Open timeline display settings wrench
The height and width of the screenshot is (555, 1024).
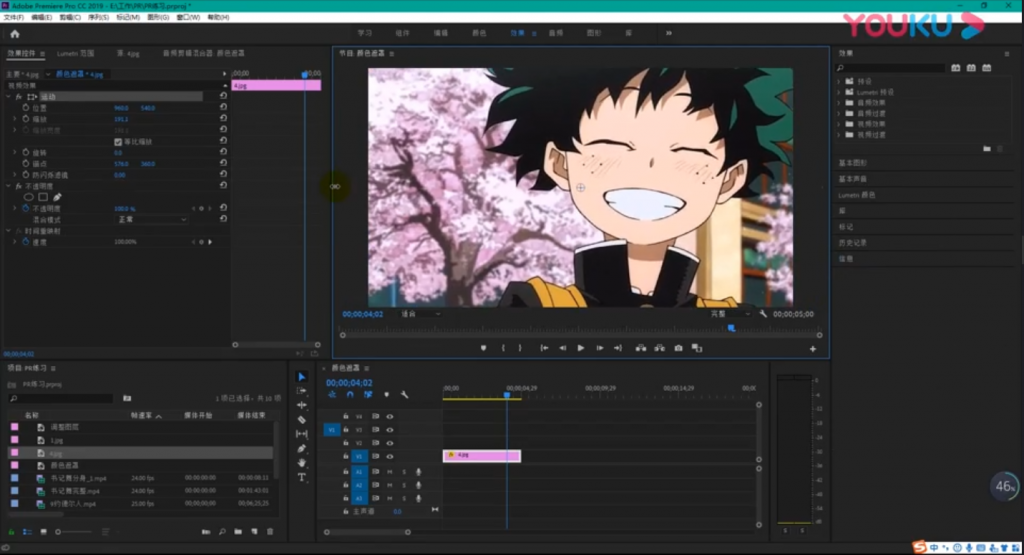click(404, 394)
